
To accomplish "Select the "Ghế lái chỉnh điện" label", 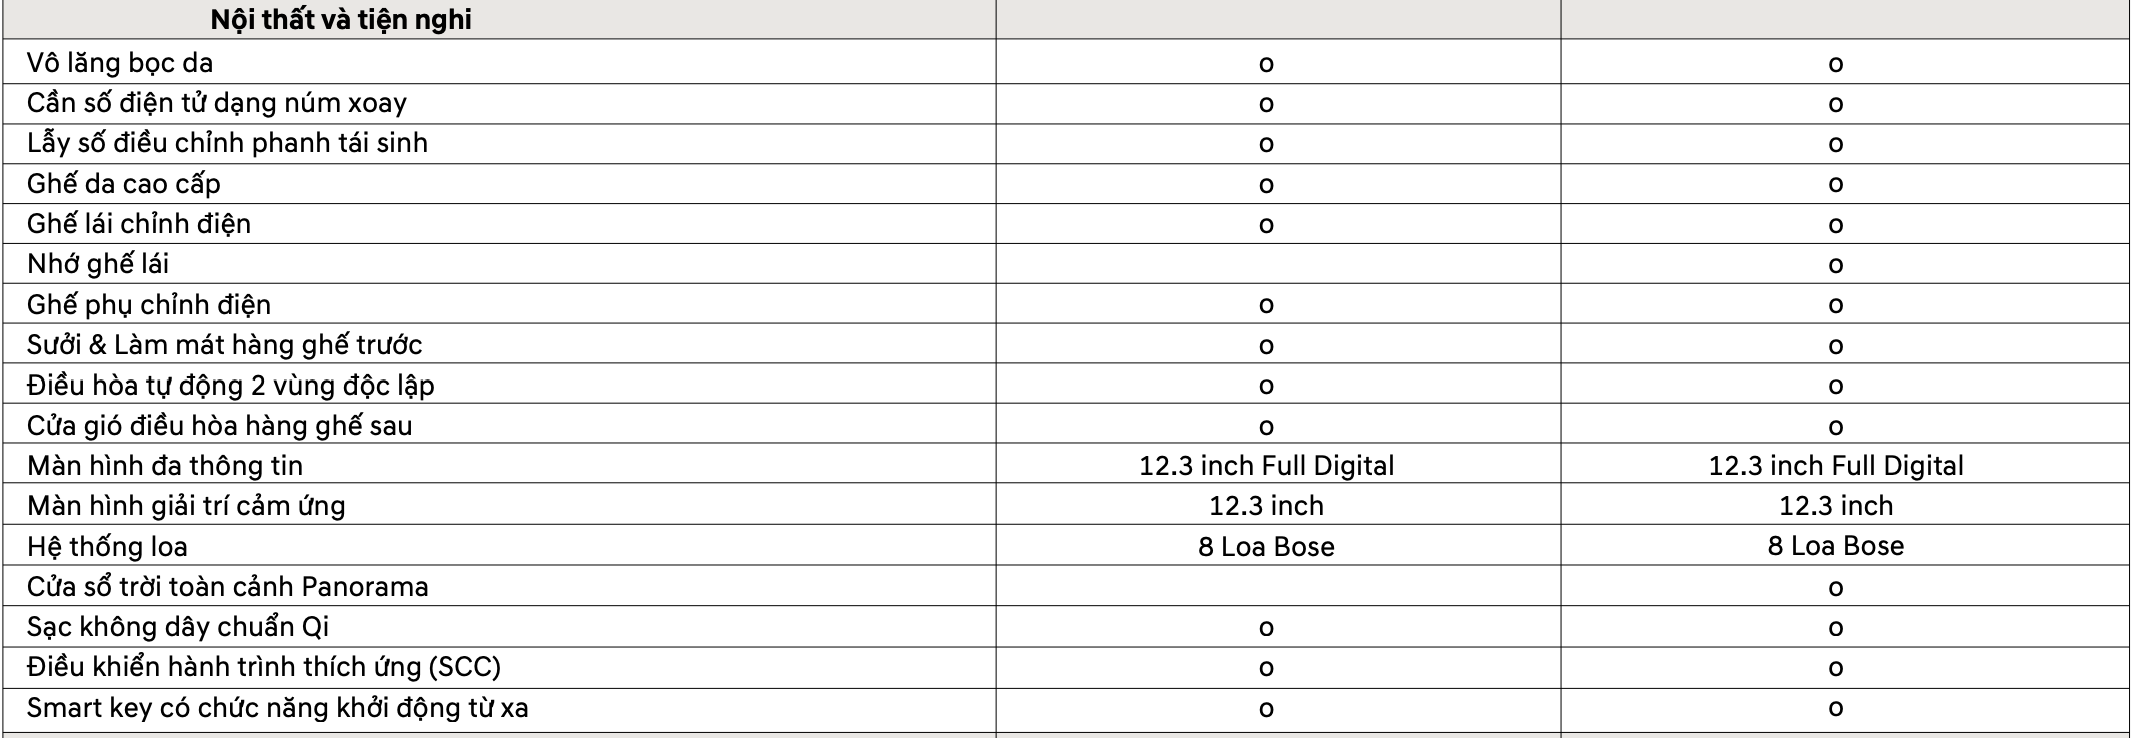I will tap(139, 224).
